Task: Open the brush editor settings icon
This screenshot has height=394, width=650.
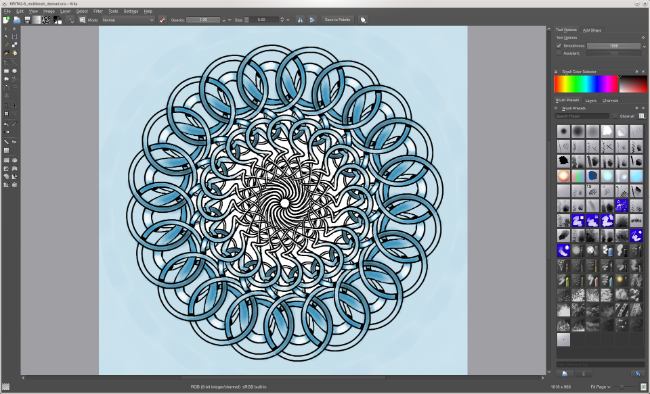Action: (70, 19)
